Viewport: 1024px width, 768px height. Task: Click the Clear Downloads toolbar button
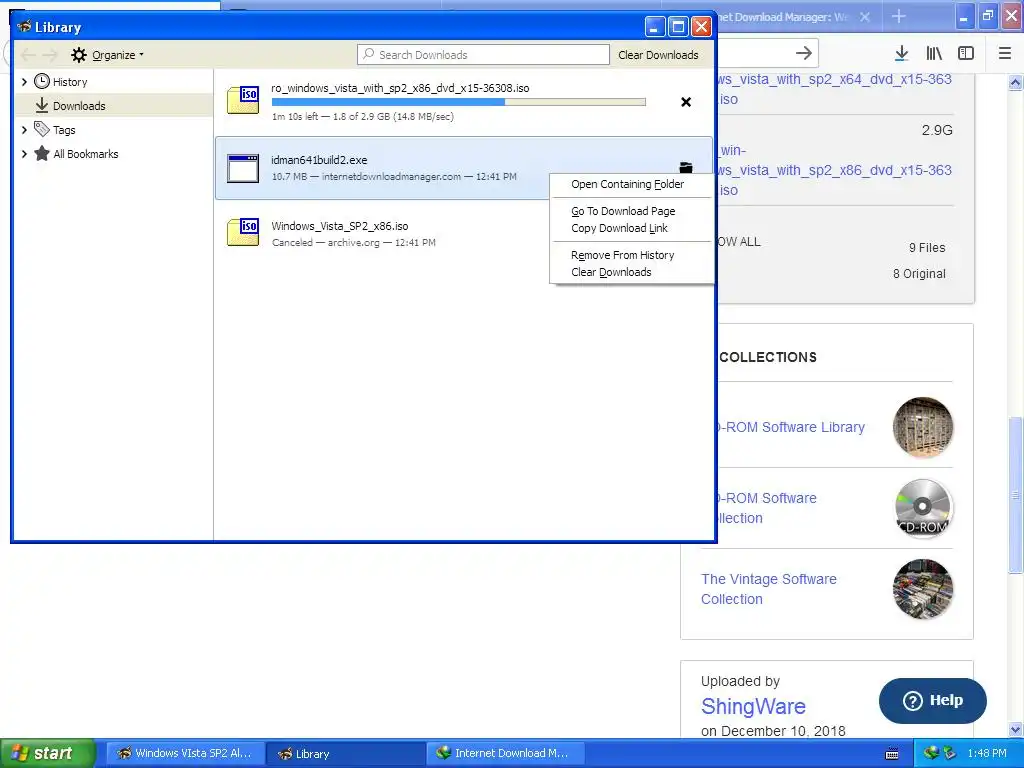(x=658, y=55)
